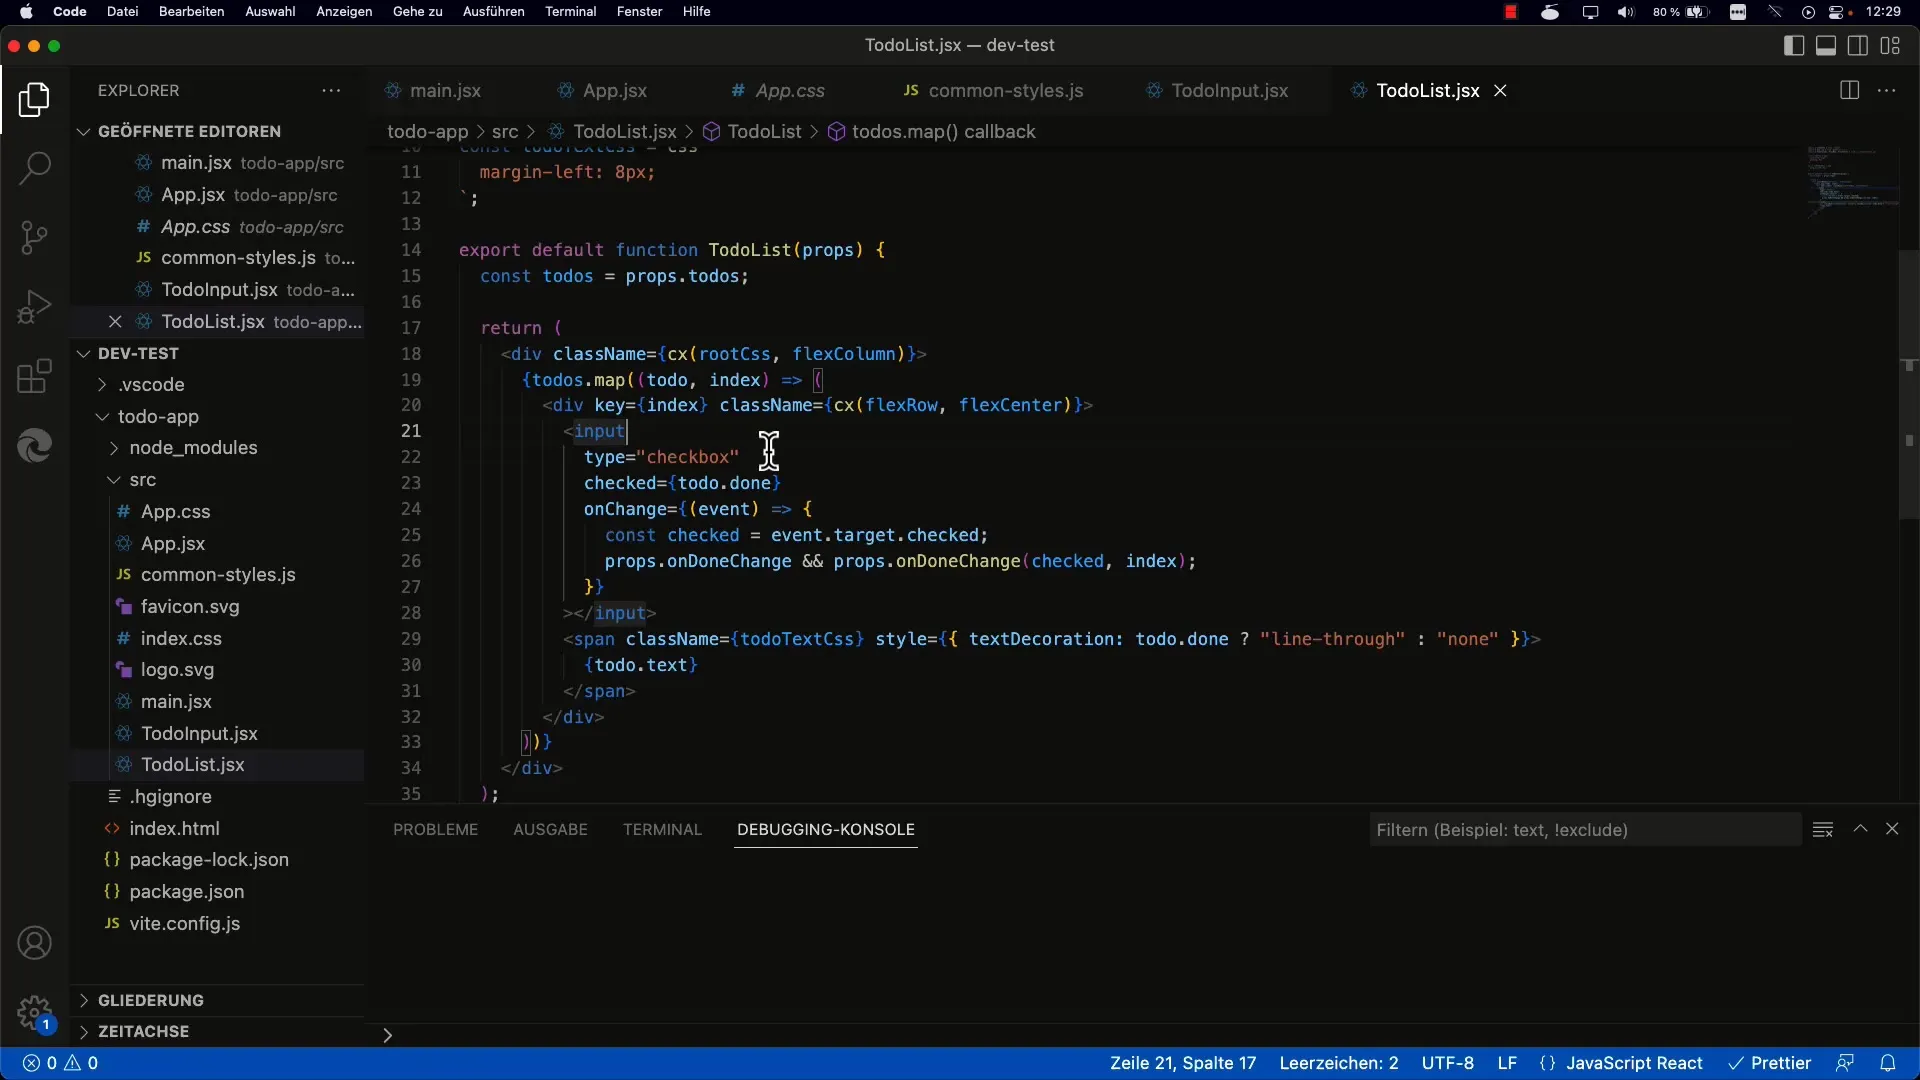Close the bottom panel

coord(1892,829)
